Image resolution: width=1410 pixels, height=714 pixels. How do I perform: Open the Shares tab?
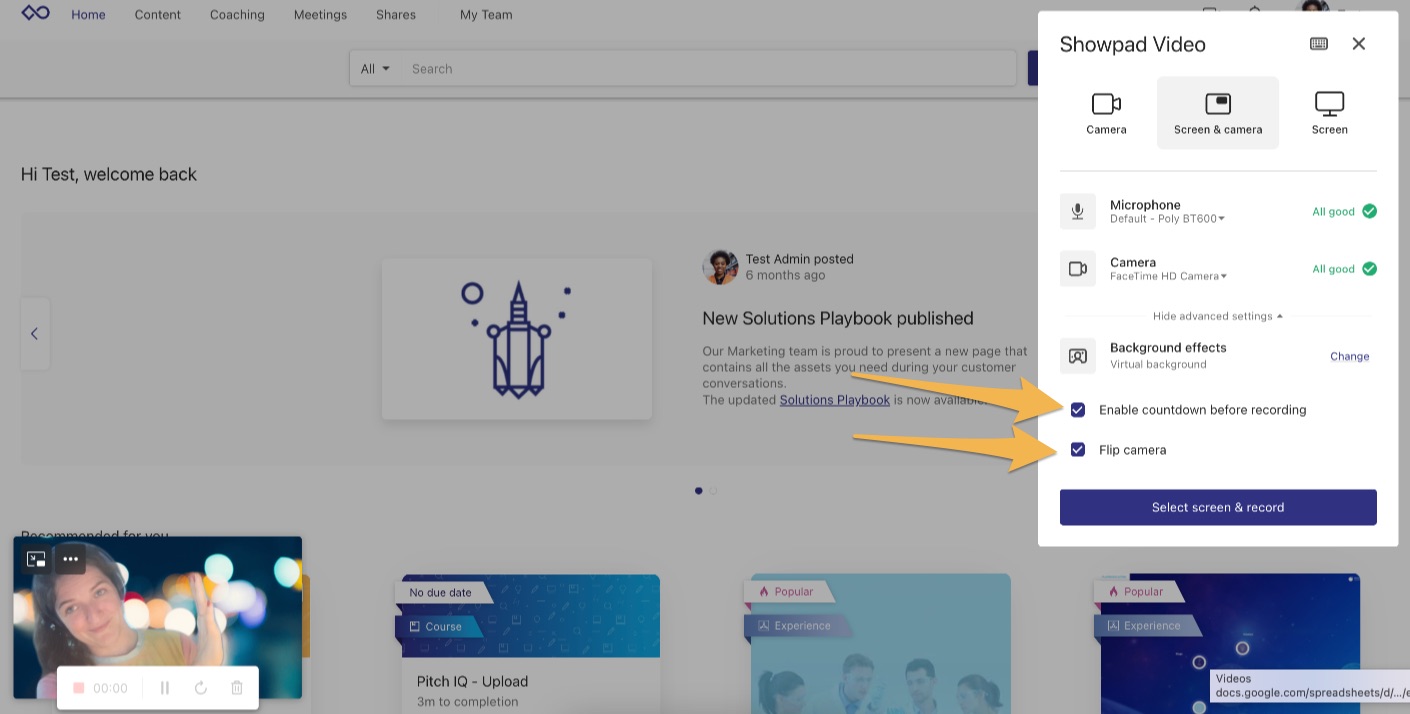[x=395, y=15]
